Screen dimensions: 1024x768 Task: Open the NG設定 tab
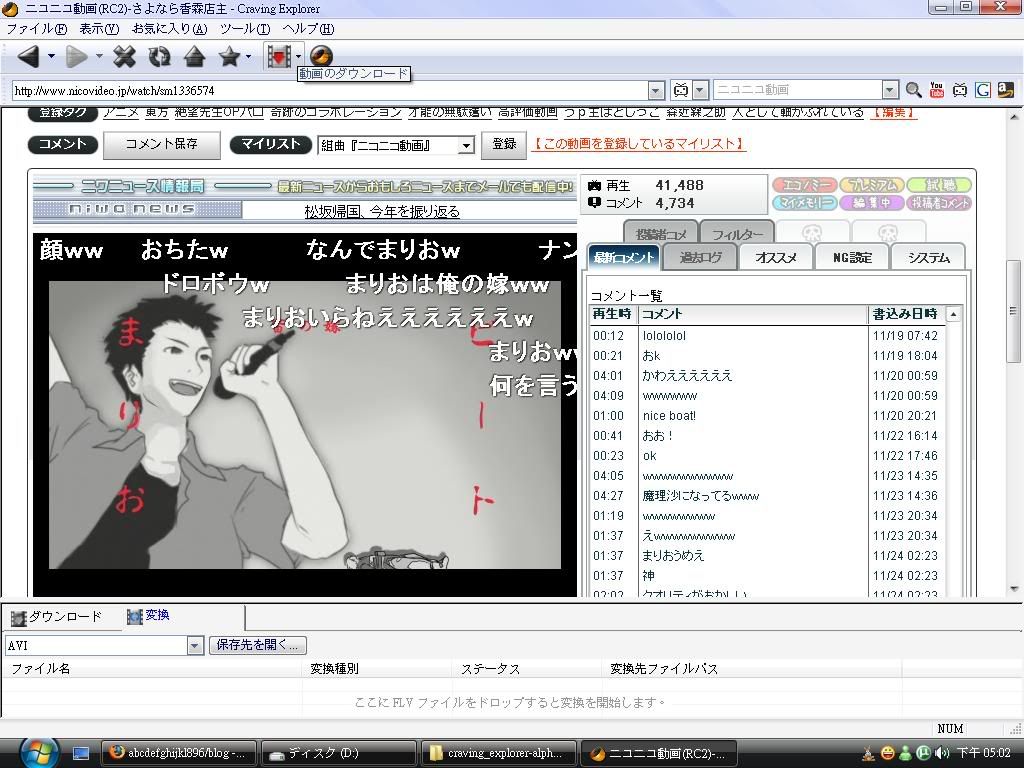[x=852, y=257]
